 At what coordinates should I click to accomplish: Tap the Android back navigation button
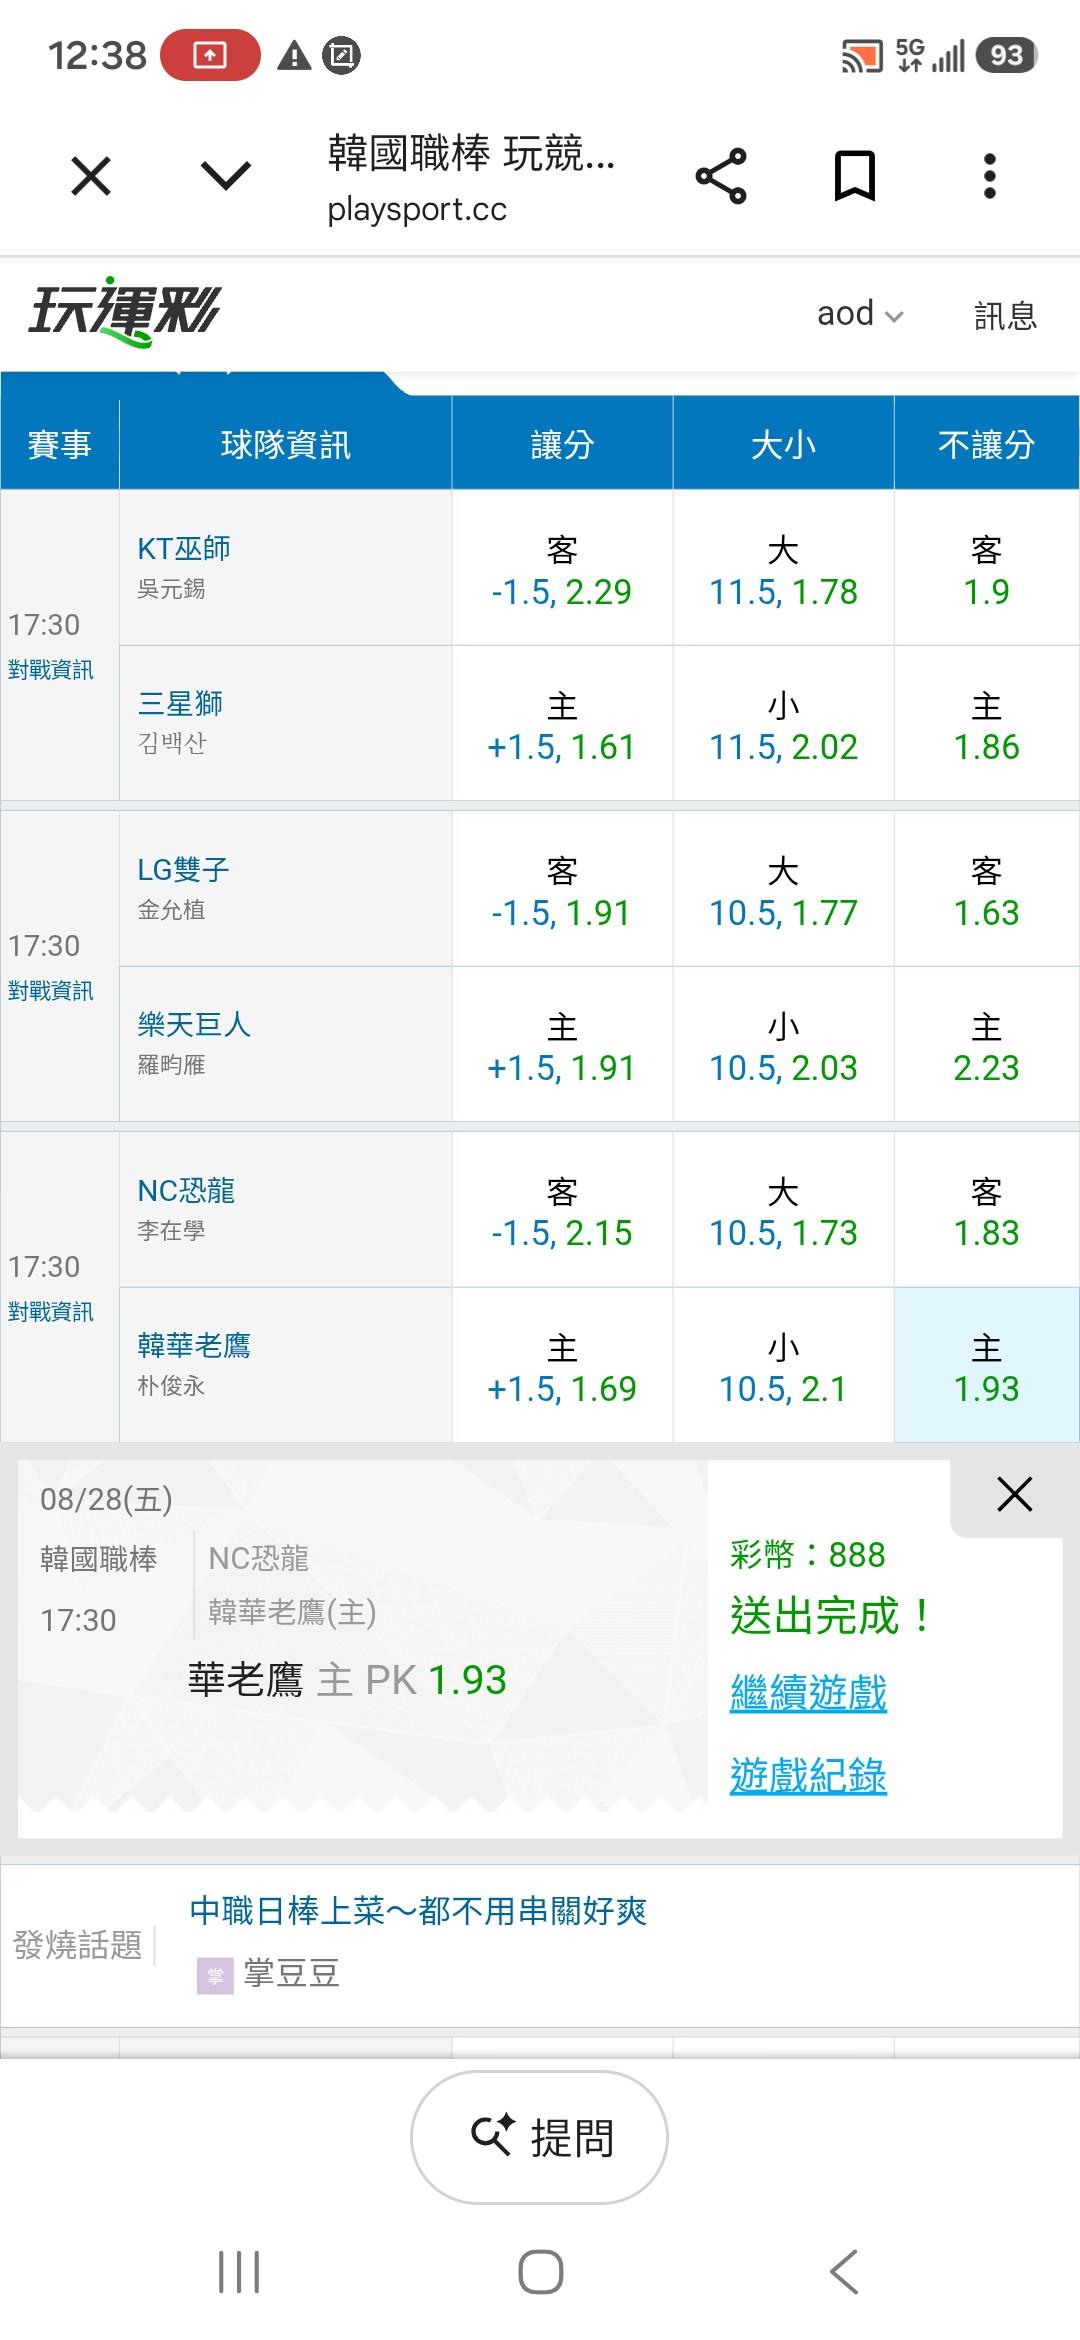click(x=844, y=2271)
